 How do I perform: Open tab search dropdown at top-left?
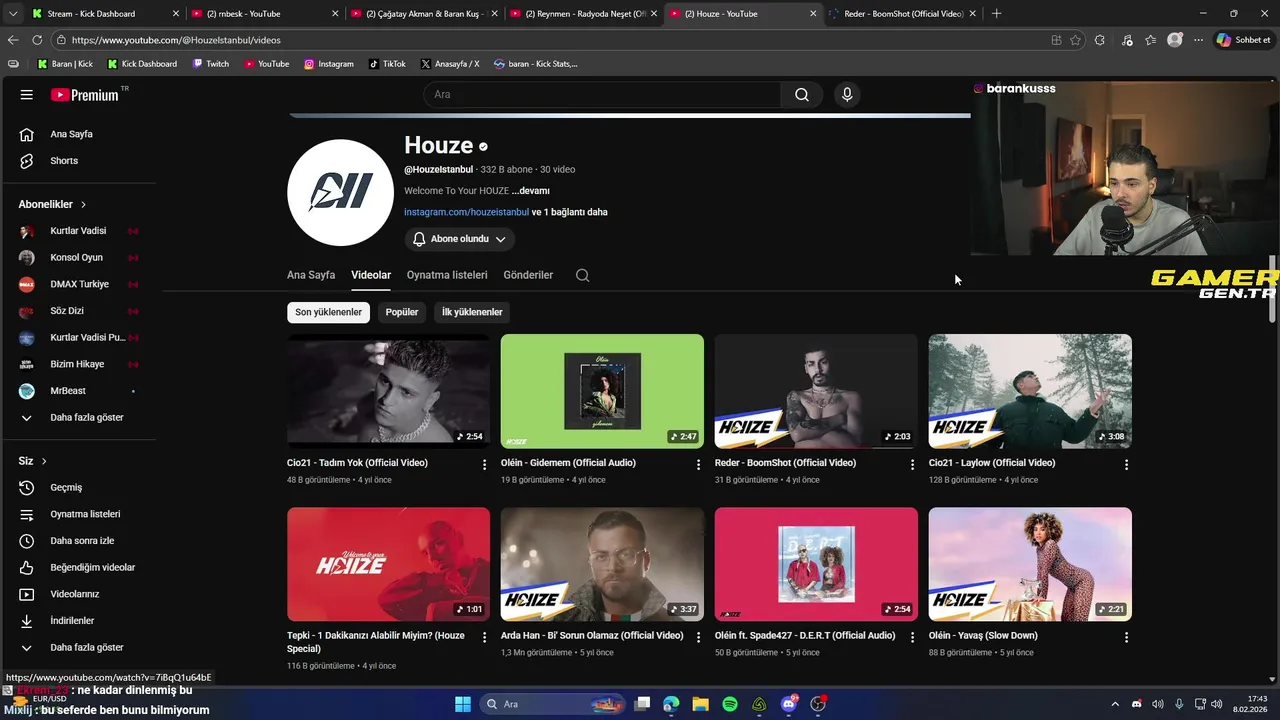tap(12, 14)
